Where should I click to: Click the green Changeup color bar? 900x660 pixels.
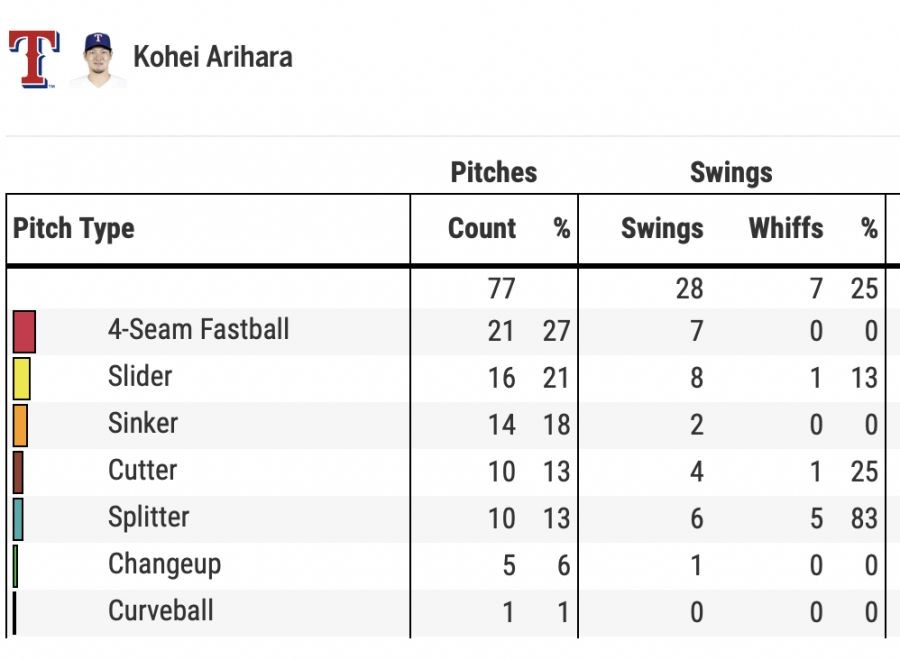point(16,565)
